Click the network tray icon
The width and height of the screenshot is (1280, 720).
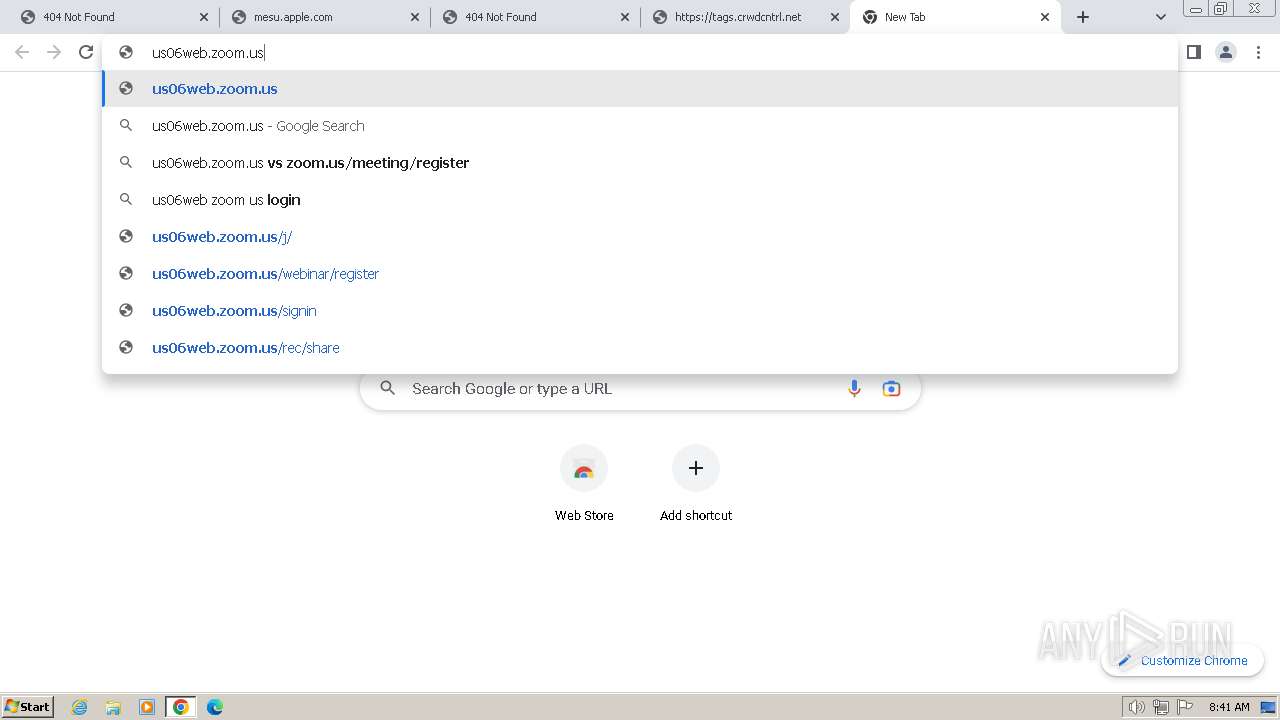point(1160,707)
